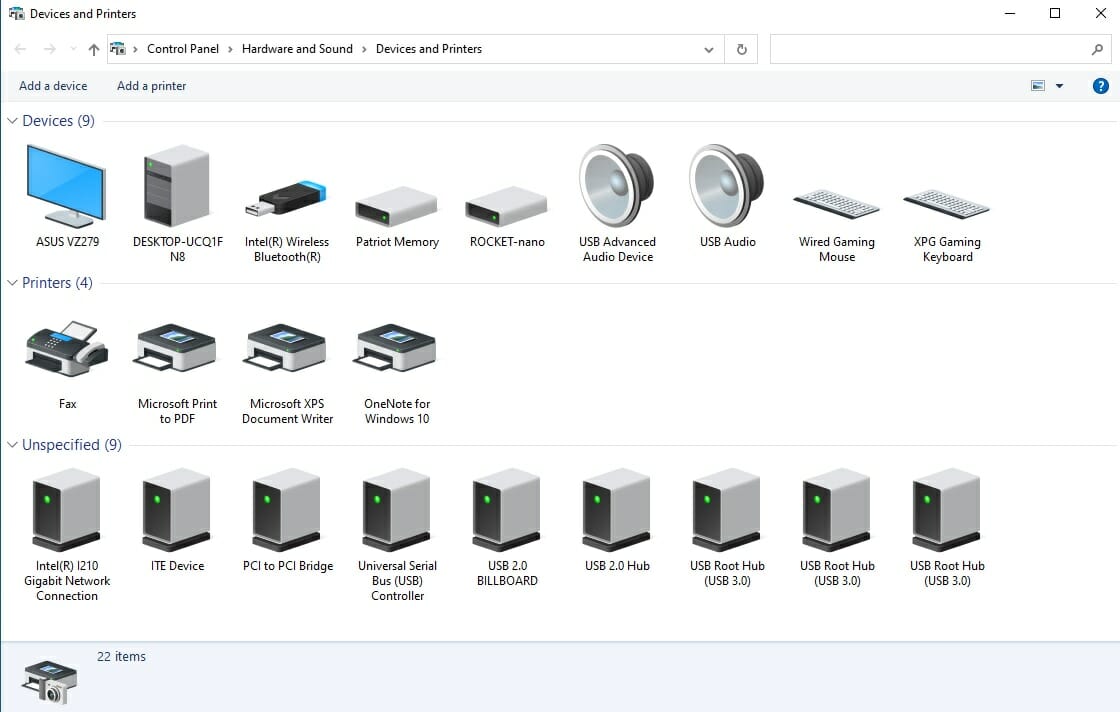Click the address bar location icon
The height and width of the screenshot is (712, 1120).
pos(118,49)
